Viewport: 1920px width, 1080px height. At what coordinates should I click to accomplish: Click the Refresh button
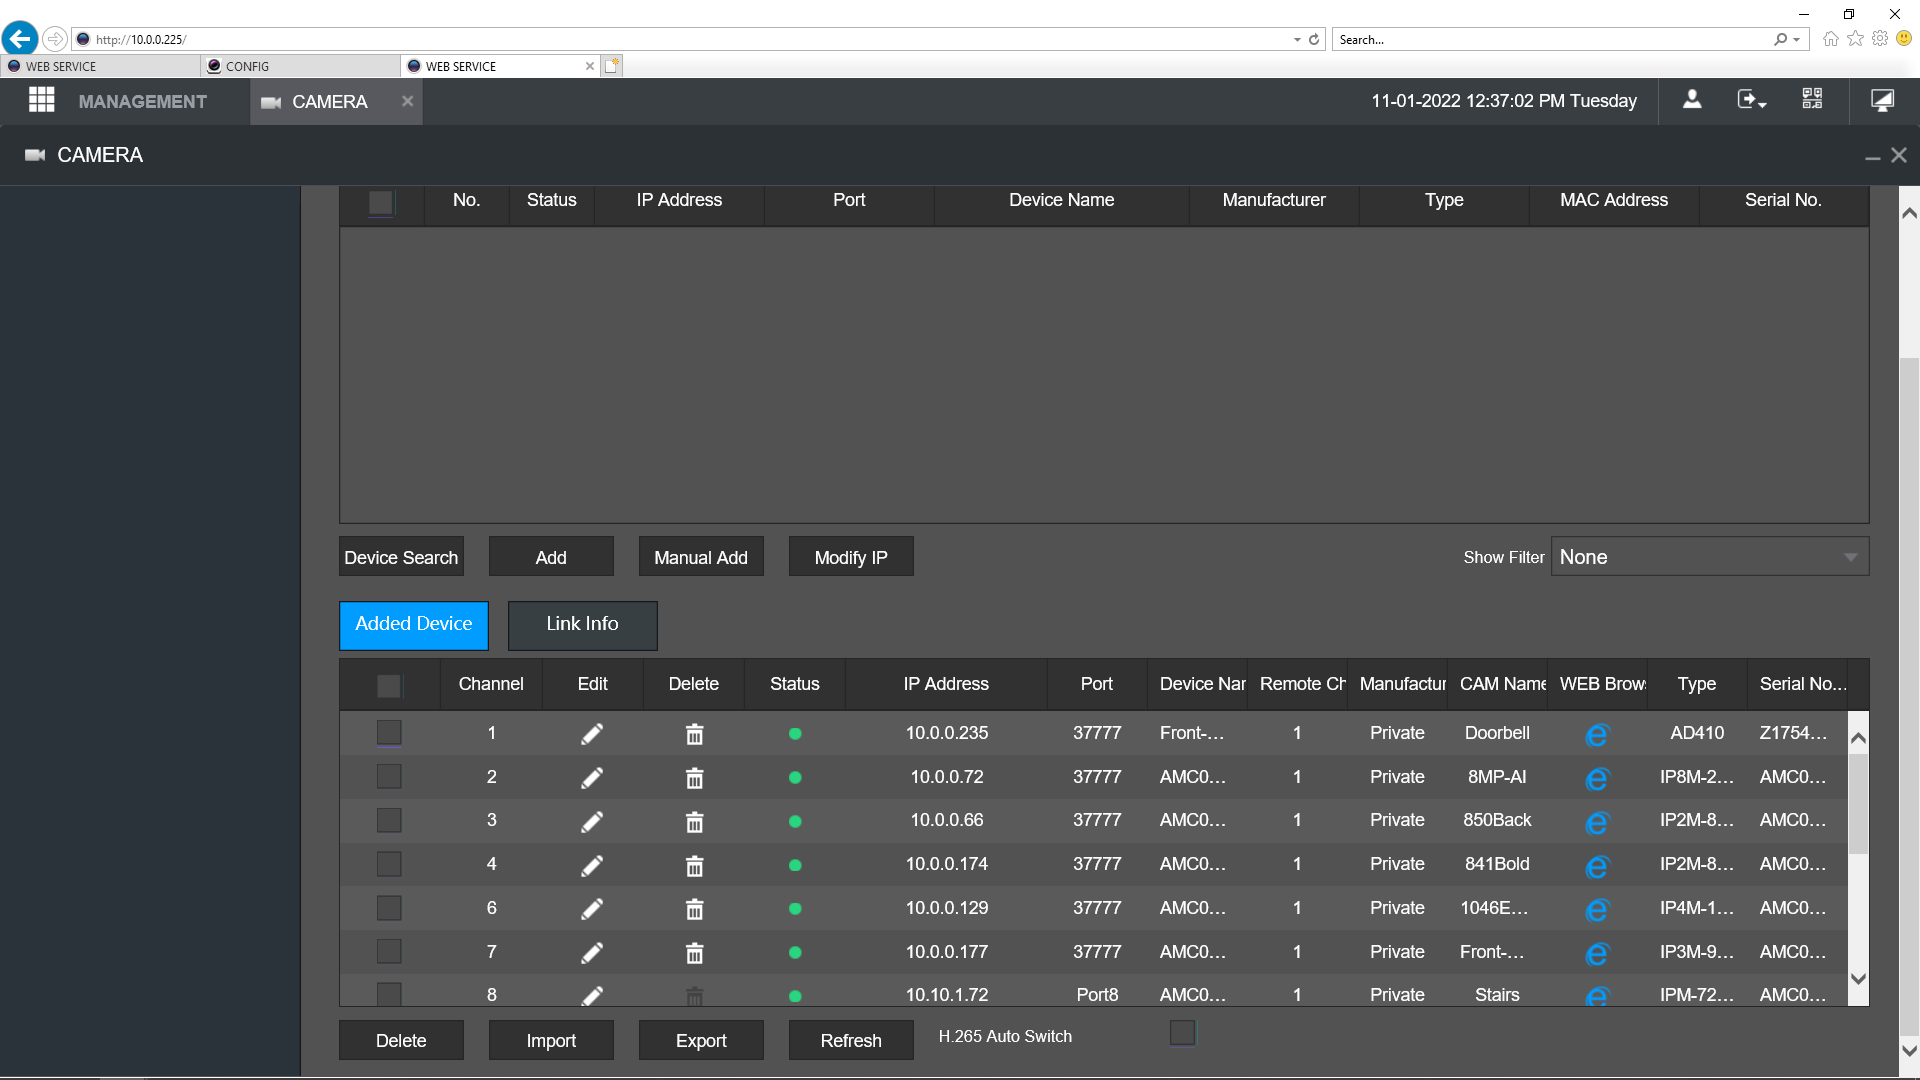[x=851, y=1040]
